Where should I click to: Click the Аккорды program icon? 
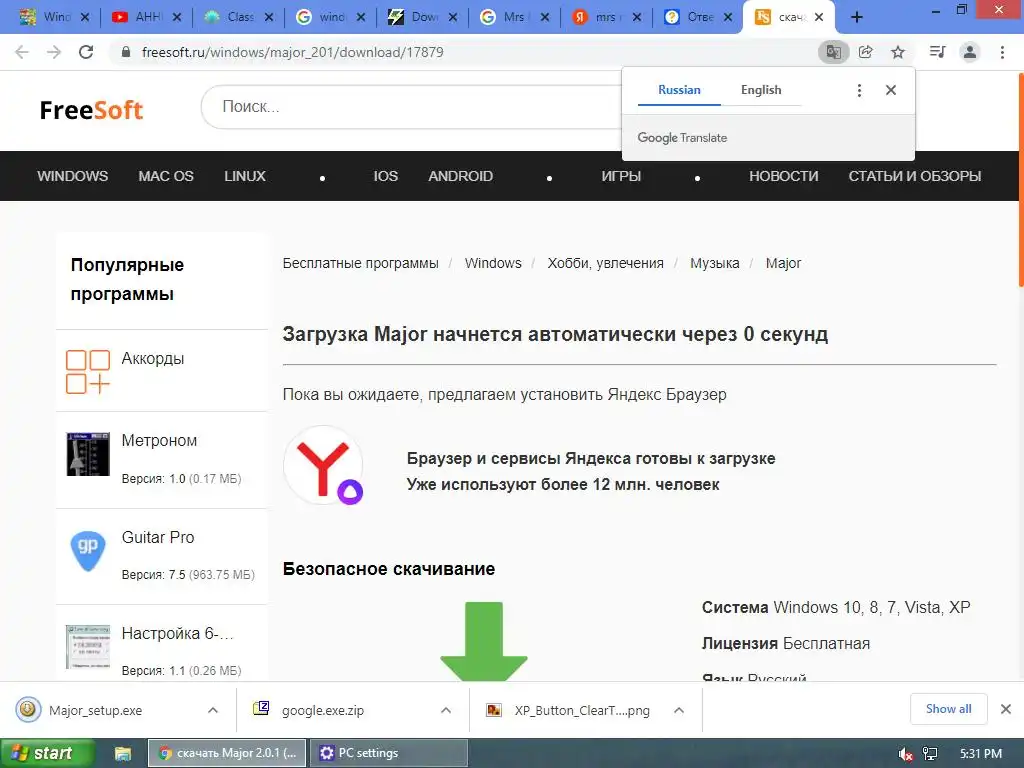[x=88, y=372]
